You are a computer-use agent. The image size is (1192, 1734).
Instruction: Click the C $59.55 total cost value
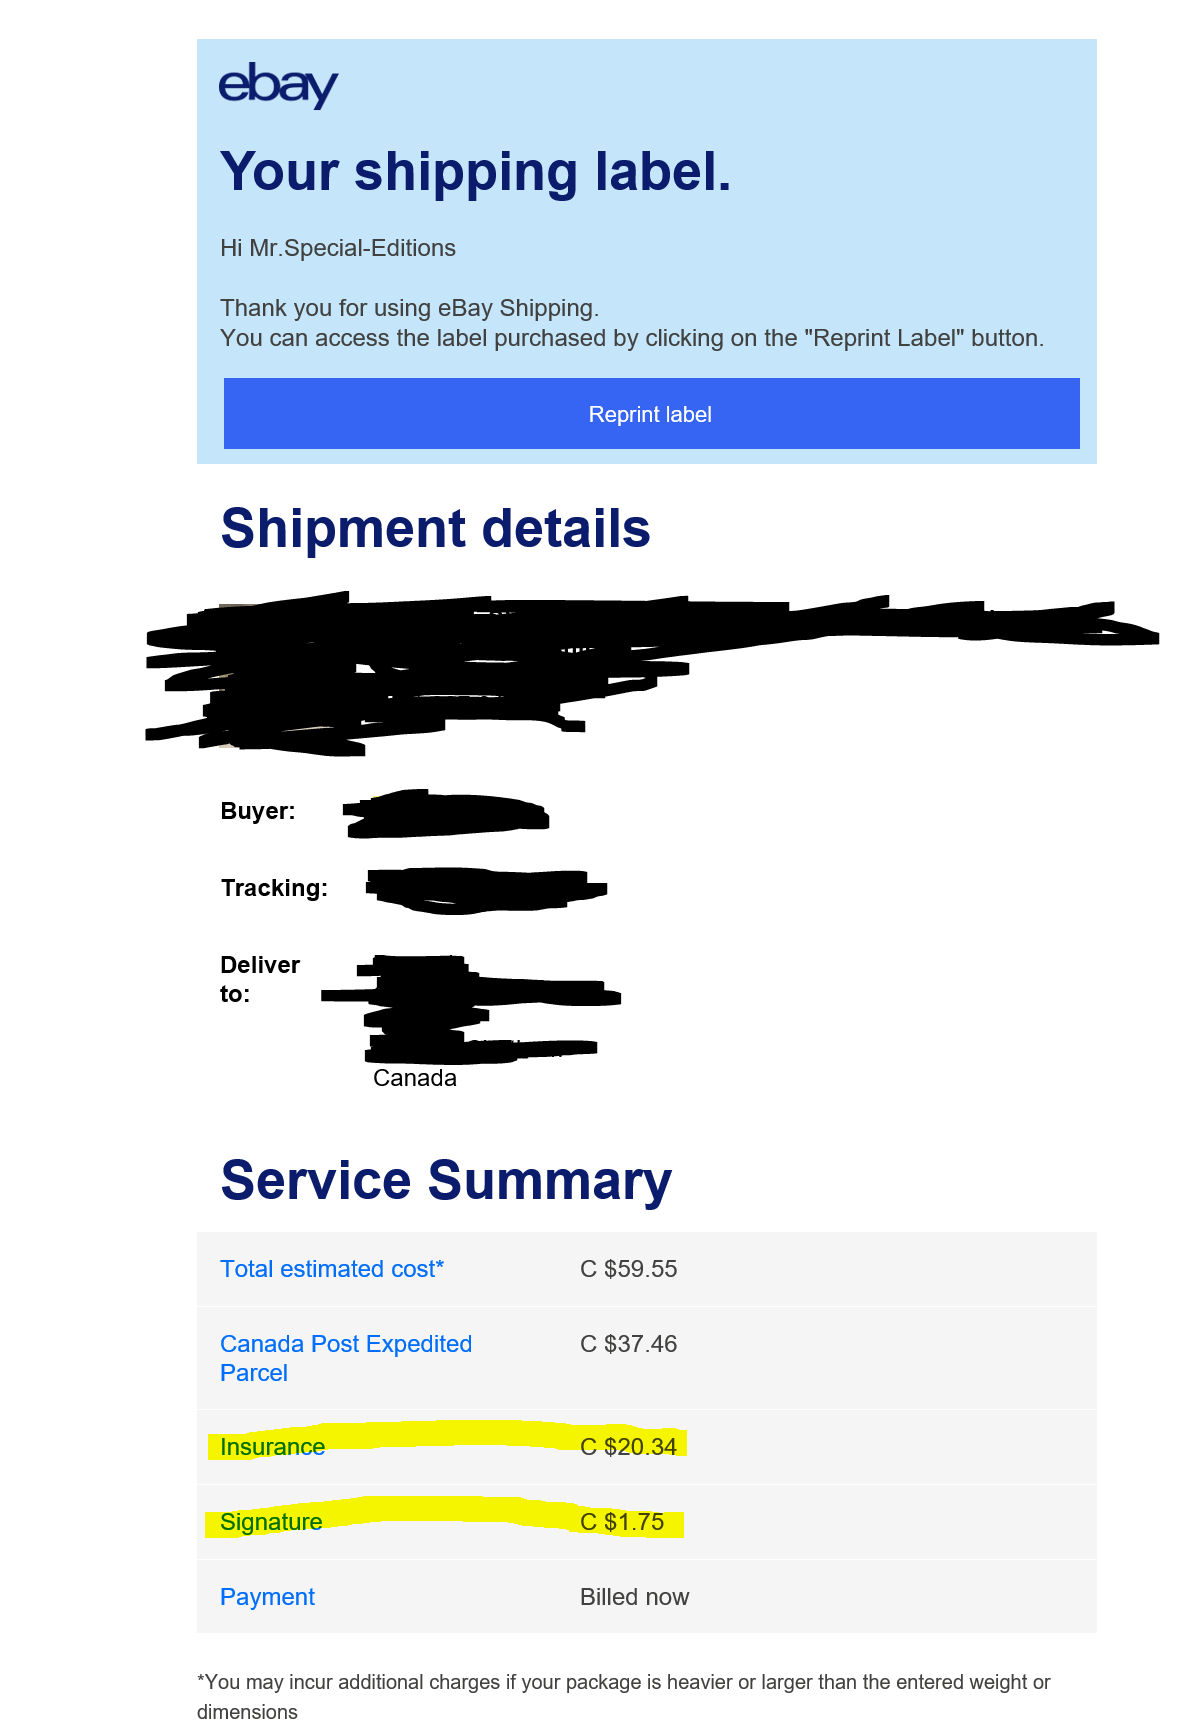coord(628,1269)
